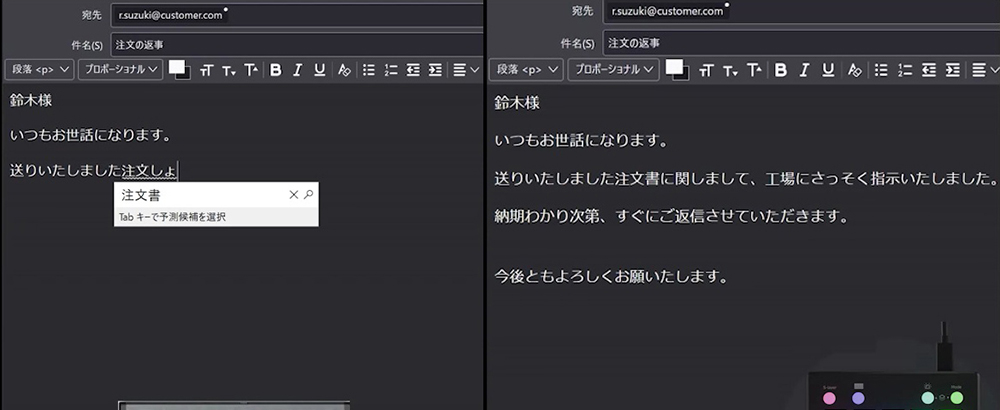Click the larger font size icon in the right window
This screenshot has height=410, width=1000.
point(754,70)
